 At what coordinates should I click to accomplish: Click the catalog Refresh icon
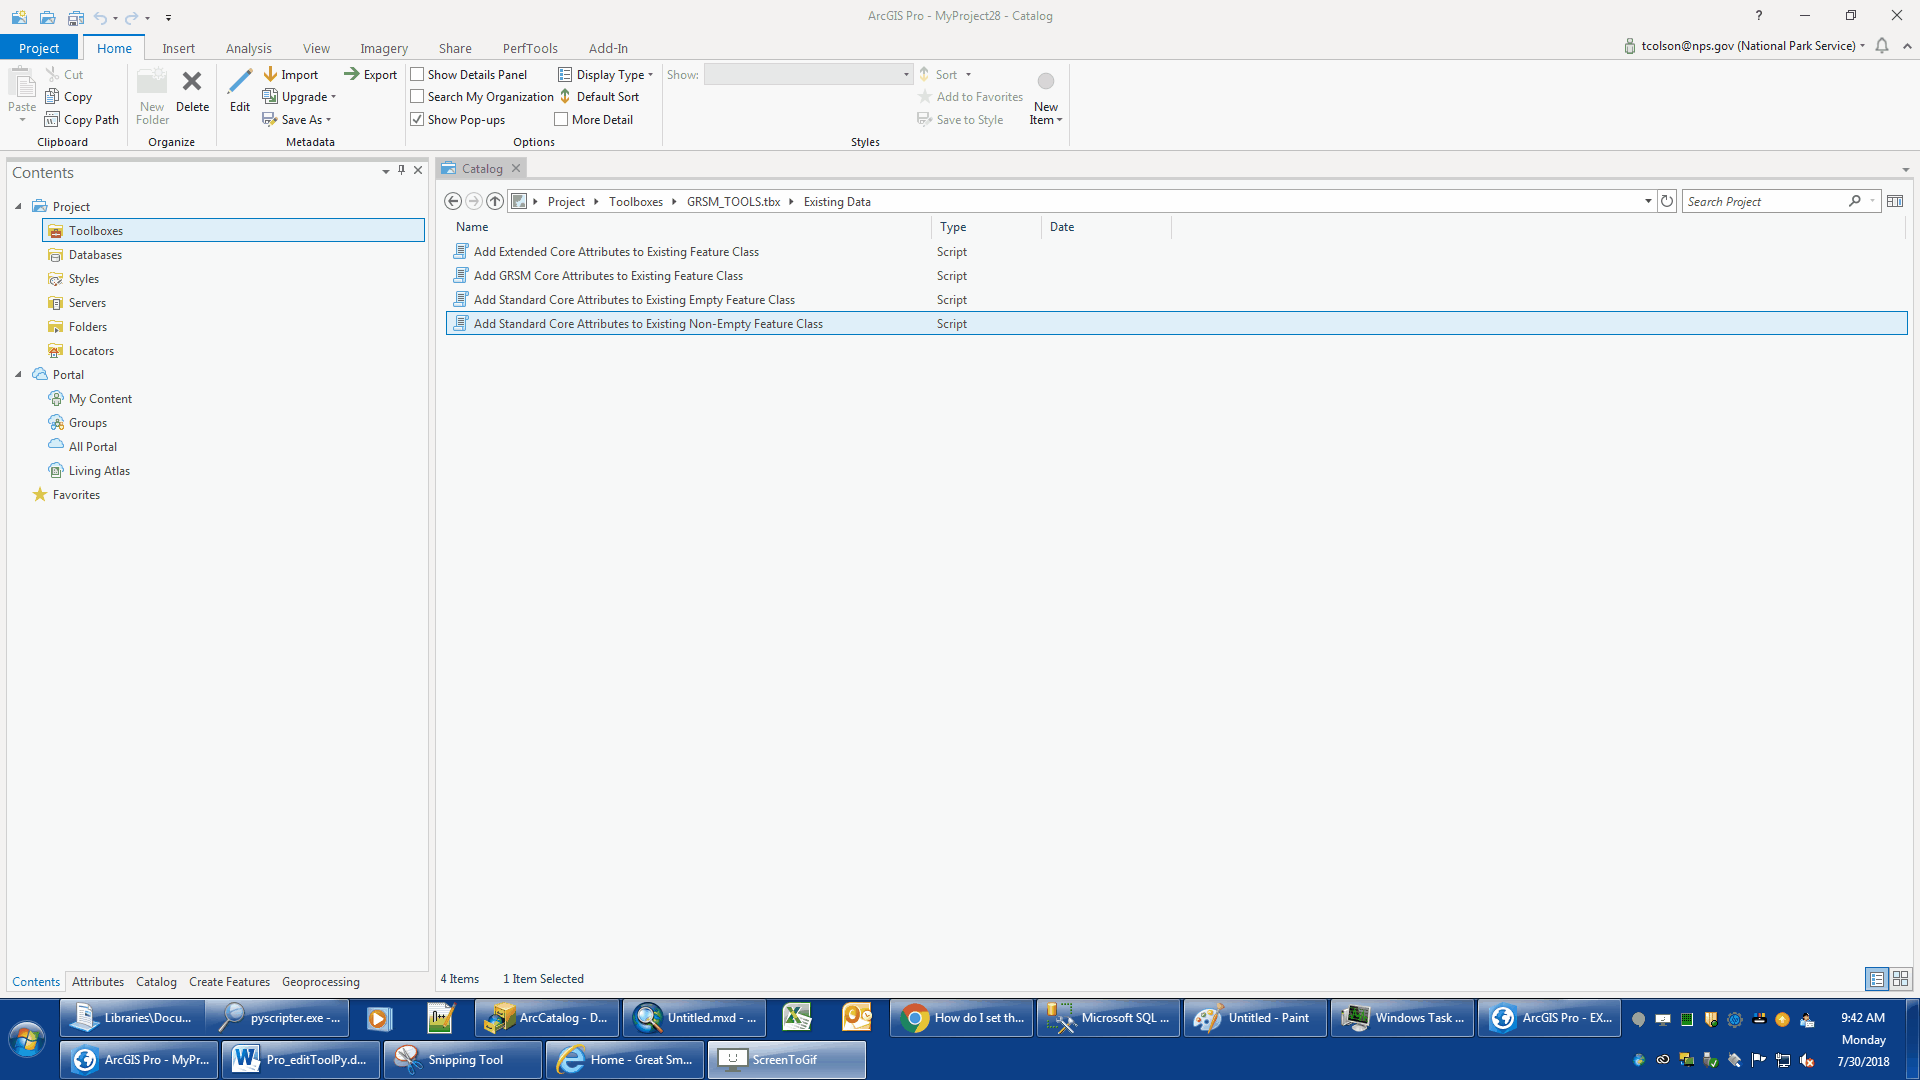point(1667,201)
